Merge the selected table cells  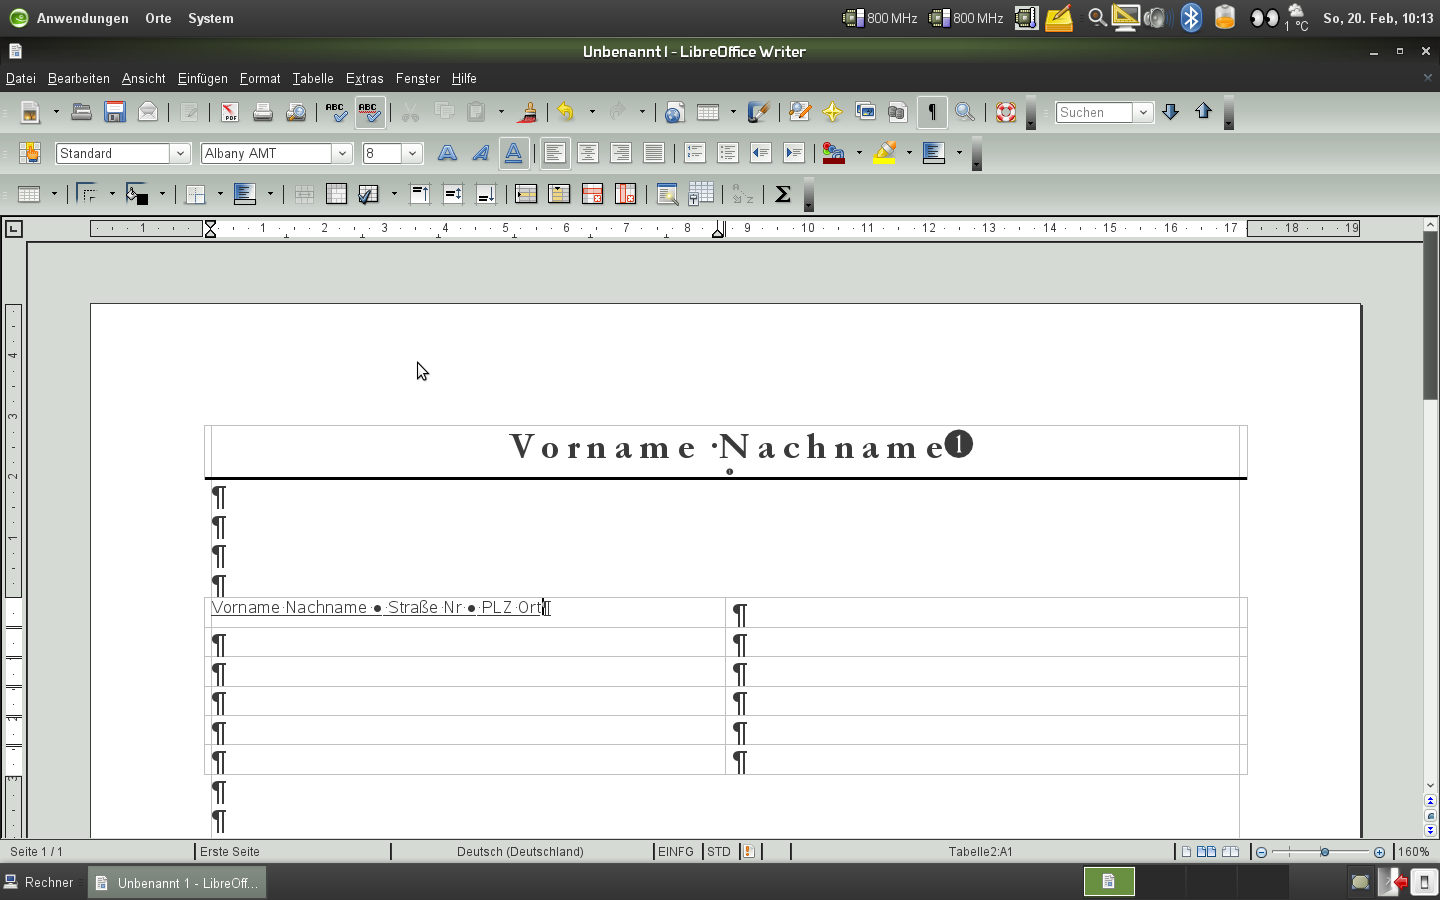[304, 193]
